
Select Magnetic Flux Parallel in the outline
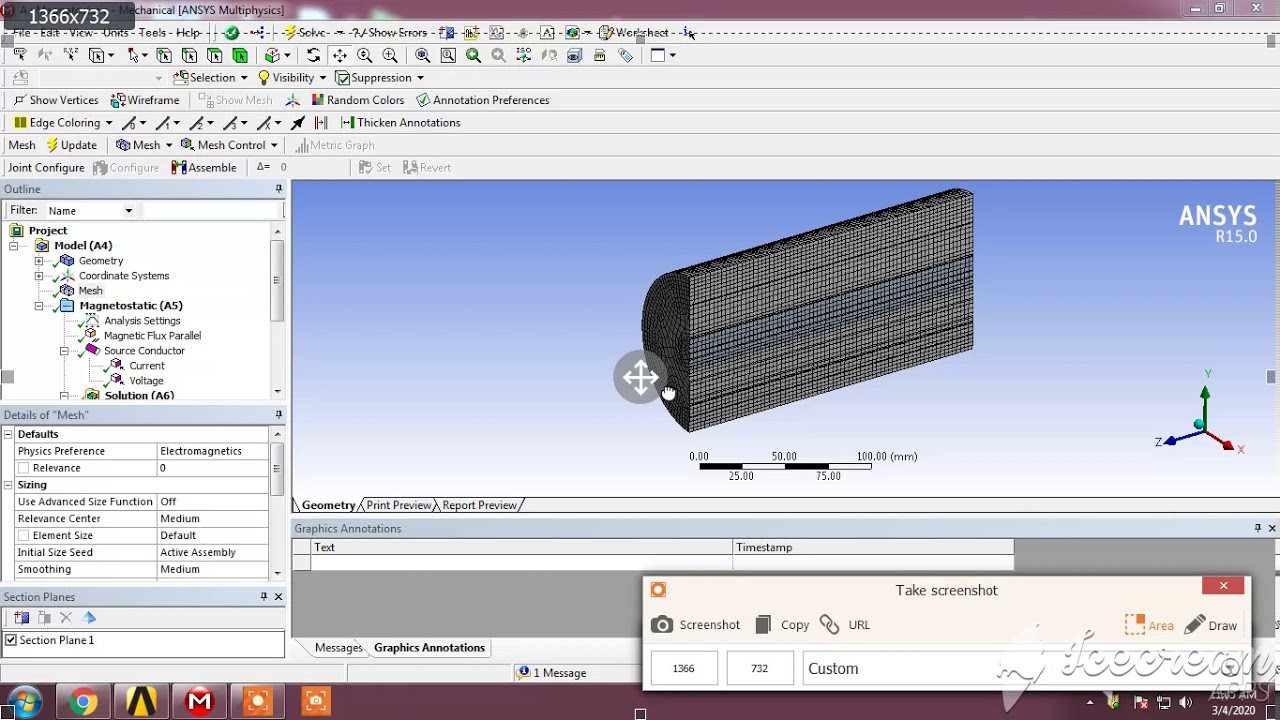152,336
